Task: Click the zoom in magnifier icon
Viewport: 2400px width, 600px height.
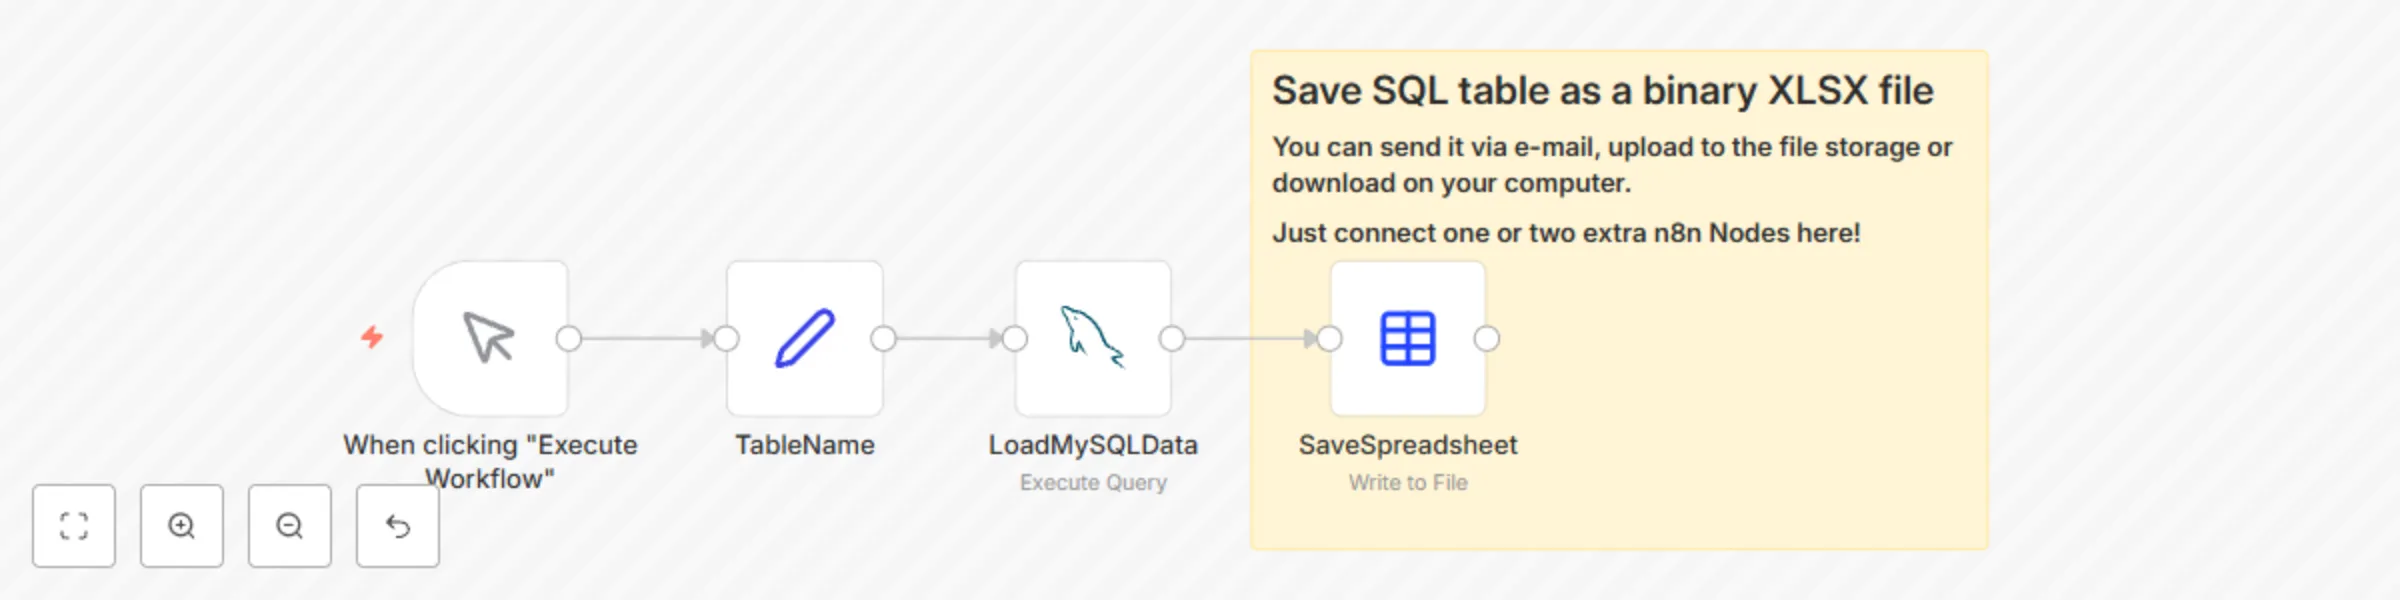Action: click(x=181, y=525)
